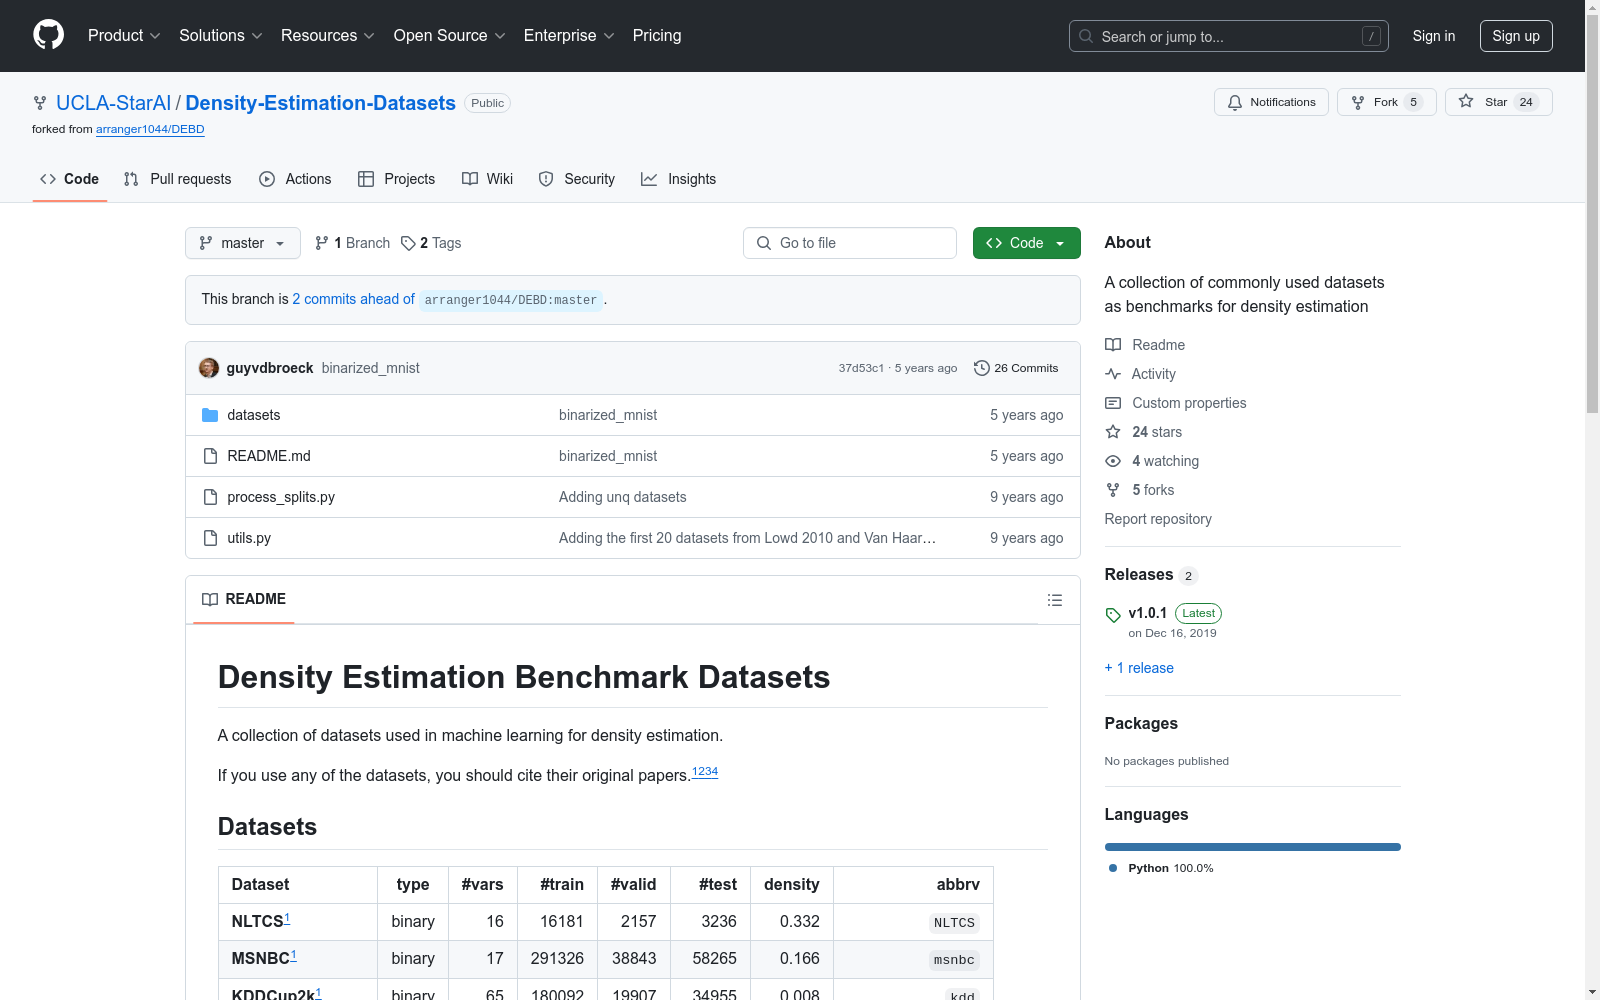The height and width of the screenshot is (1000, 1600).
Task: Star this repository
Action: tap(1498, 102)
